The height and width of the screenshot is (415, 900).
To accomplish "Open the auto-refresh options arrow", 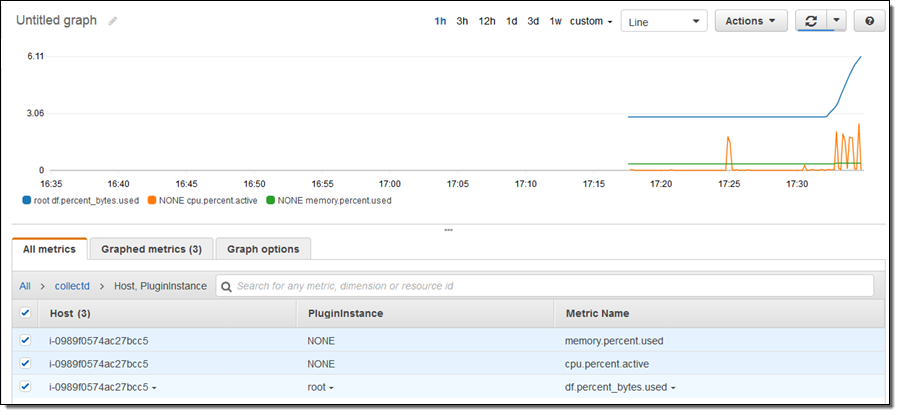I will point(837,21).
